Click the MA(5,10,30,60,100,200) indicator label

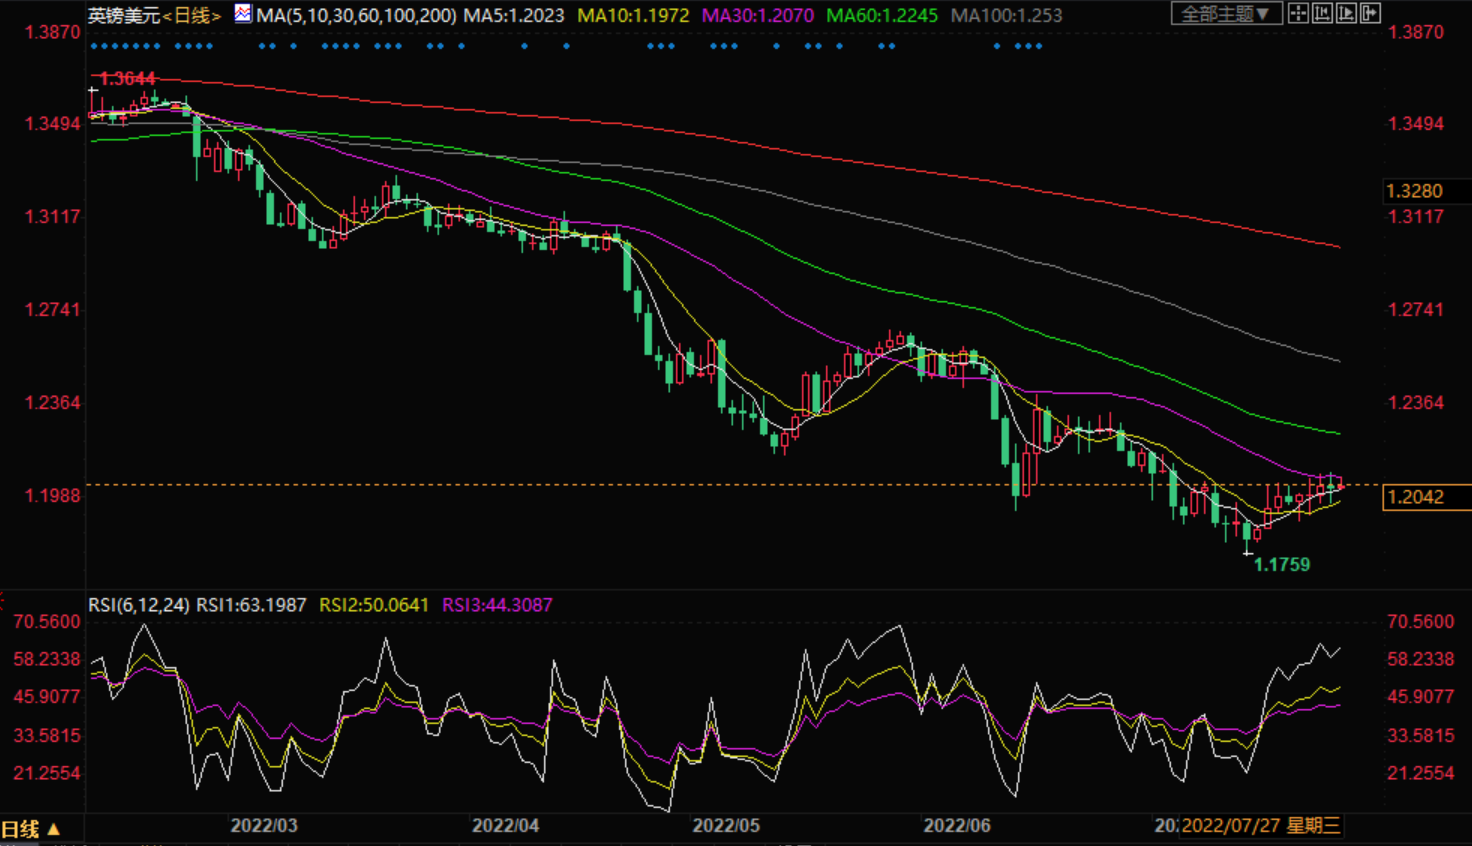click(x=356, y=15)
